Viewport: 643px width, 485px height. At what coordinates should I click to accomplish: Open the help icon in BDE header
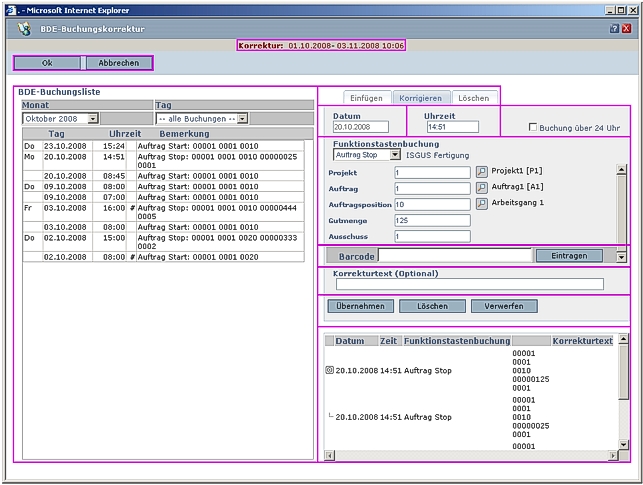click(x=614, y=29)
